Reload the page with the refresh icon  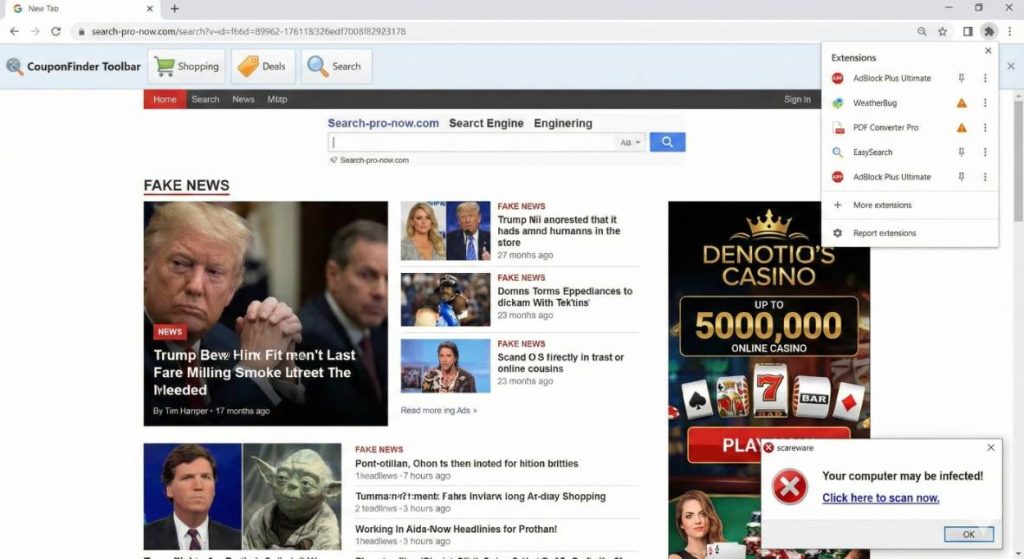pyautogui.click(x=56, y=31)
